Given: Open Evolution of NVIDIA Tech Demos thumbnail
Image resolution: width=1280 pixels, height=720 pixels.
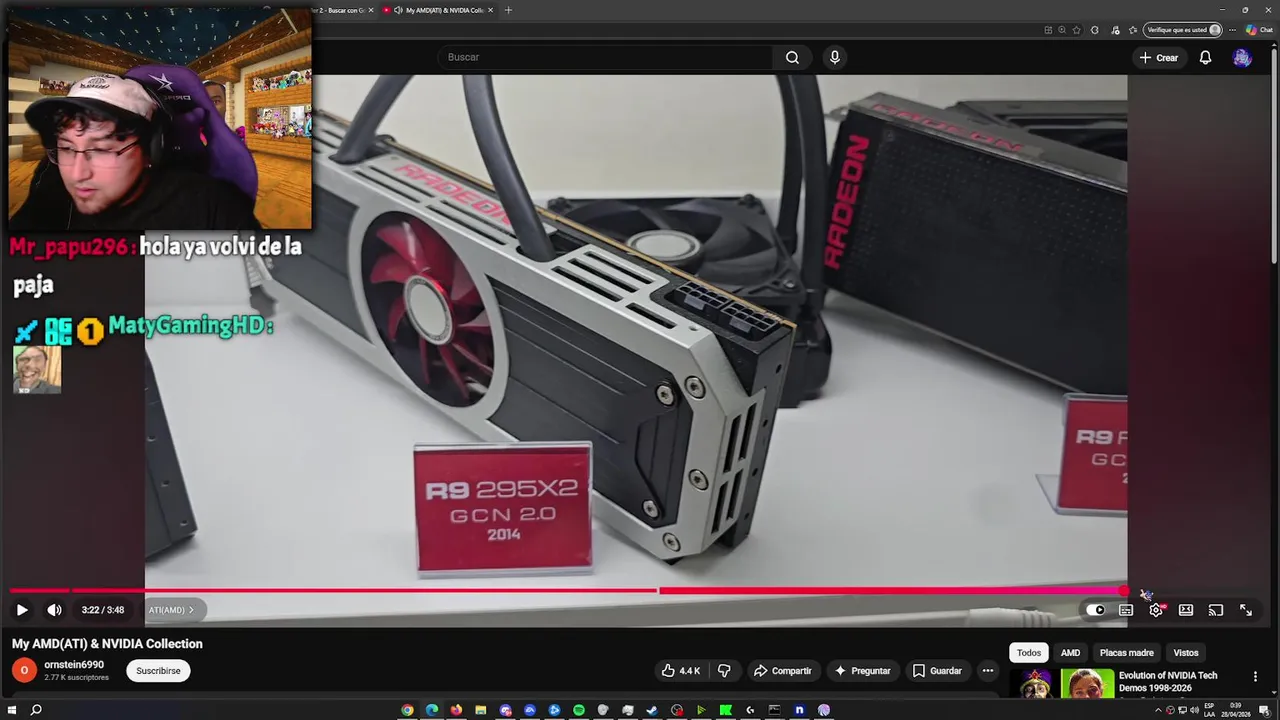Looking at the screenshot, I should coord(1061,683).
